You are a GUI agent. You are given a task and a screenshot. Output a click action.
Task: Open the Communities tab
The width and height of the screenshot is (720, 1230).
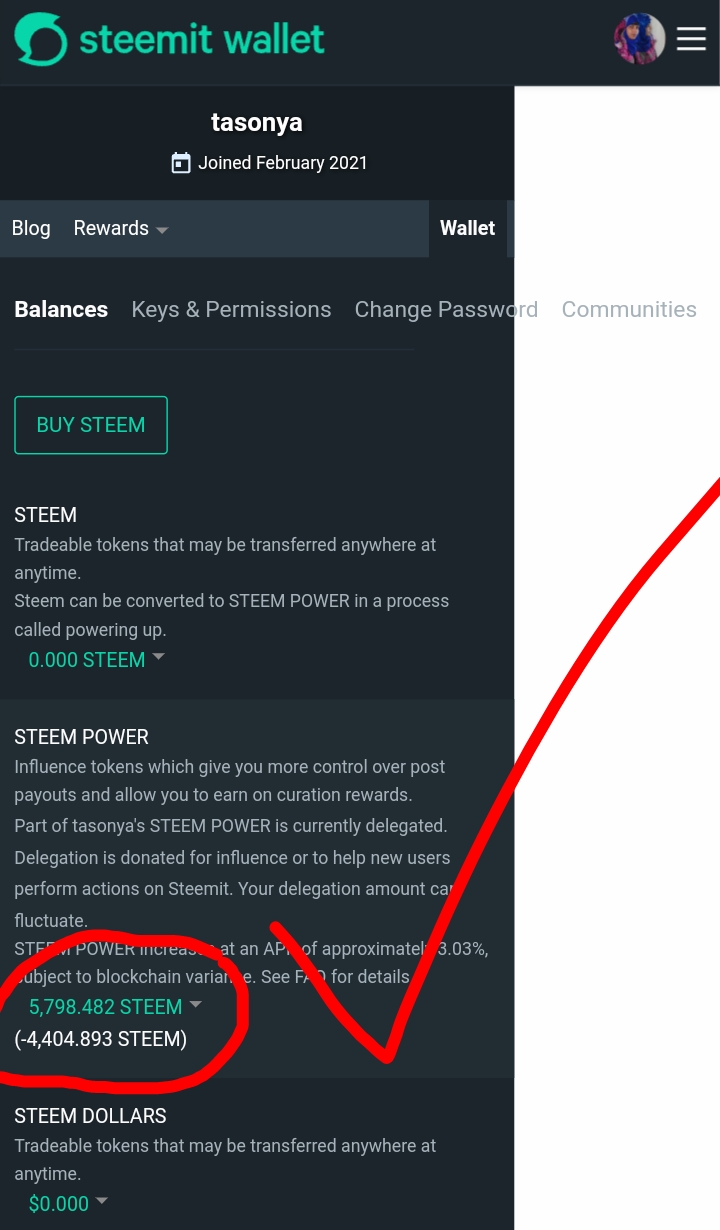coord(629,309)
